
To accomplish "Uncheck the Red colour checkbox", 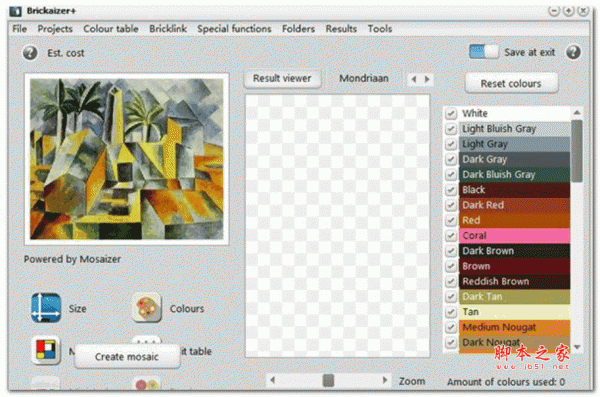I will (x=451, y=221).
